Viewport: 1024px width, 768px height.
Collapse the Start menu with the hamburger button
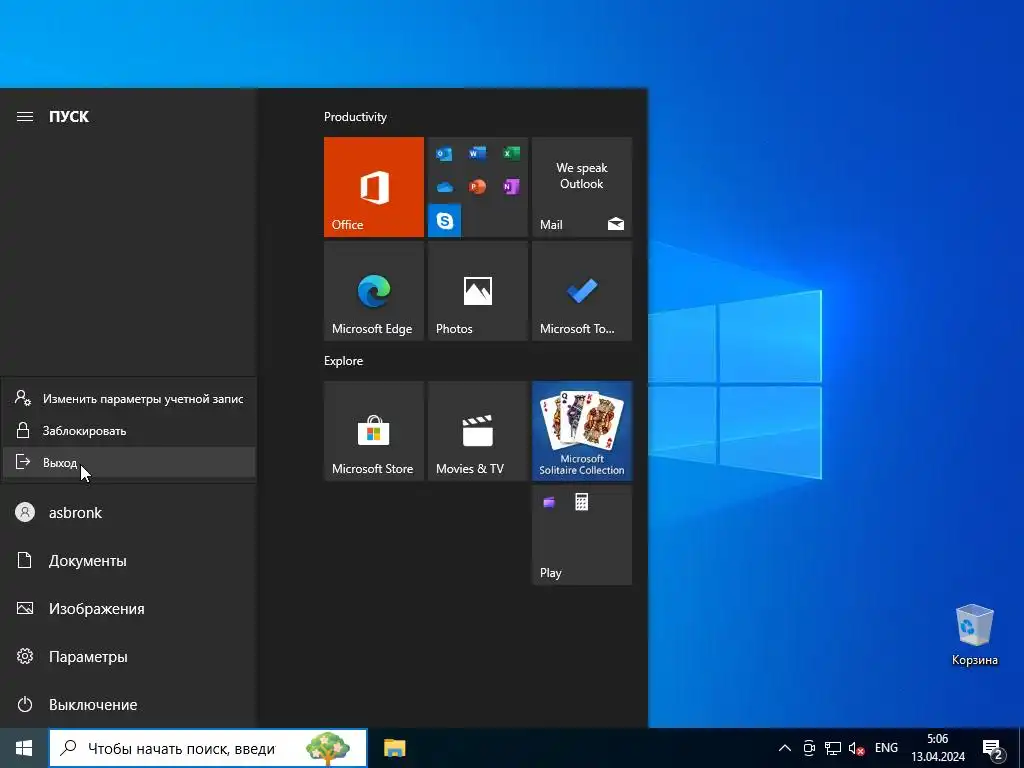click(25, 117)
